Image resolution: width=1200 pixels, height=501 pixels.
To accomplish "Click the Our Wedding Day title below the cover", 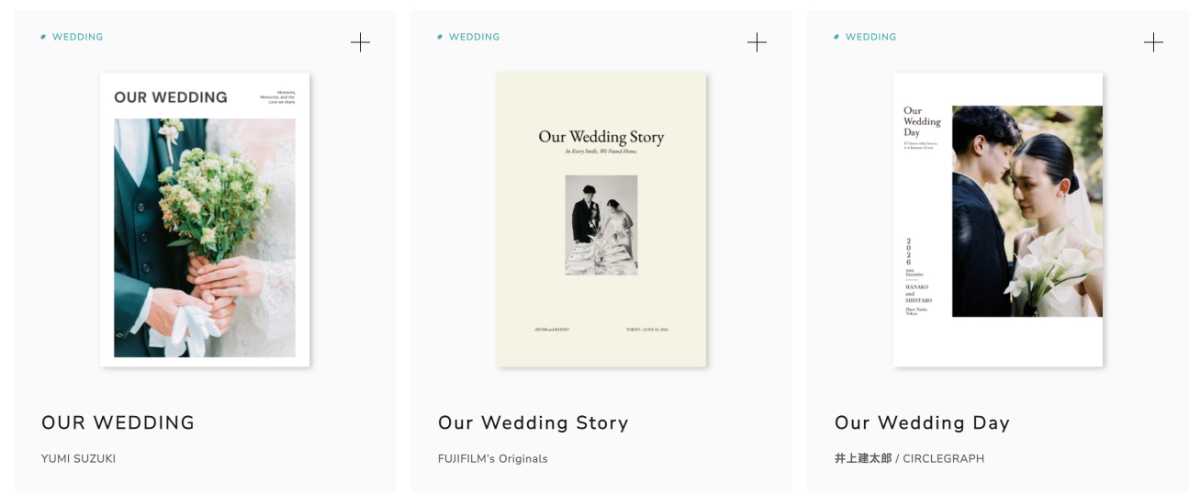I will coord(922,423).
